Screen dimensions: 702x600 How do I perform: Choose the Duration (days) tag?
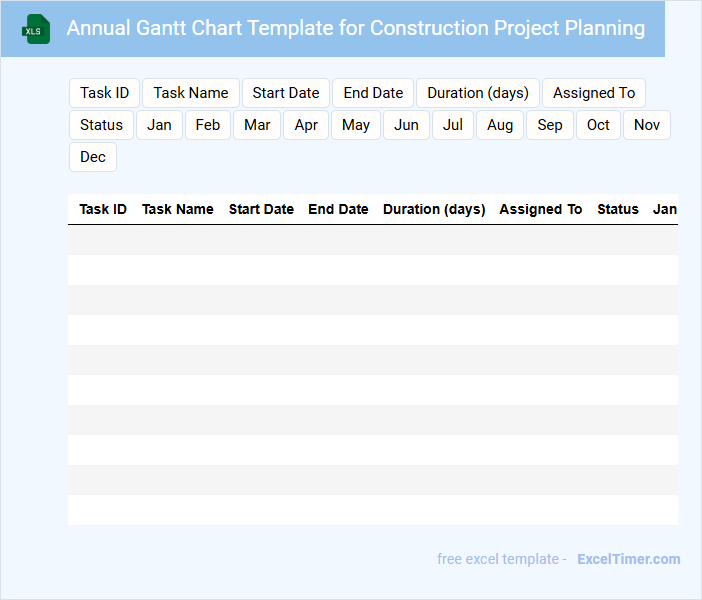click(x=478, y=93)
